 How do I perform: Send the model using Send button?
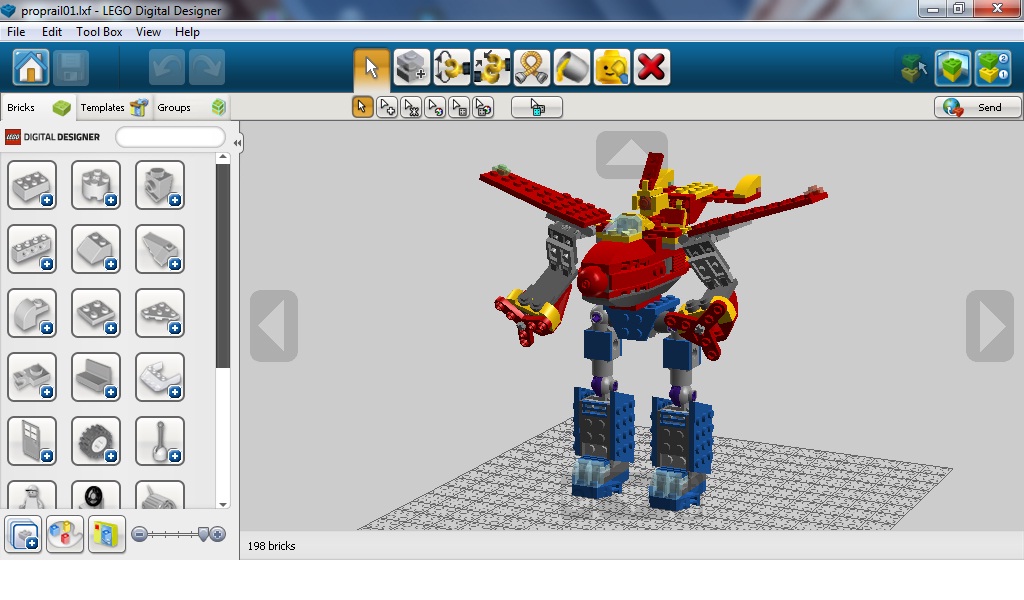(x=977, y=107)
